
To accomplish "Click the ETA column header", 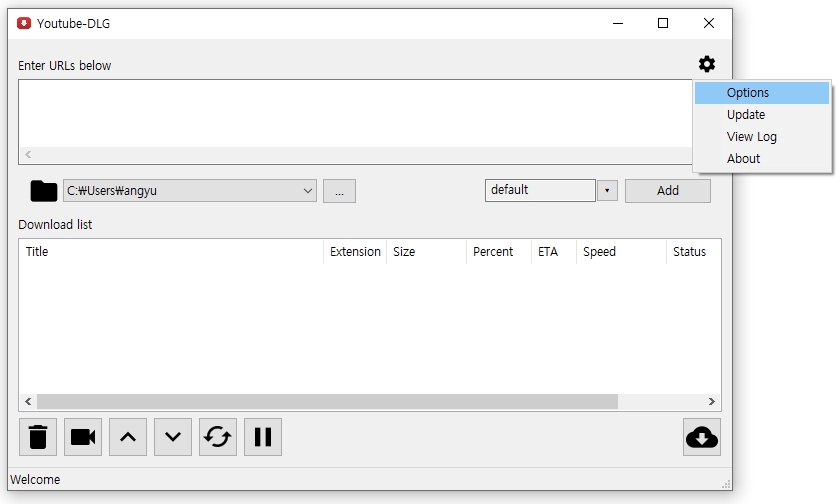I will [x=554, y=252].
